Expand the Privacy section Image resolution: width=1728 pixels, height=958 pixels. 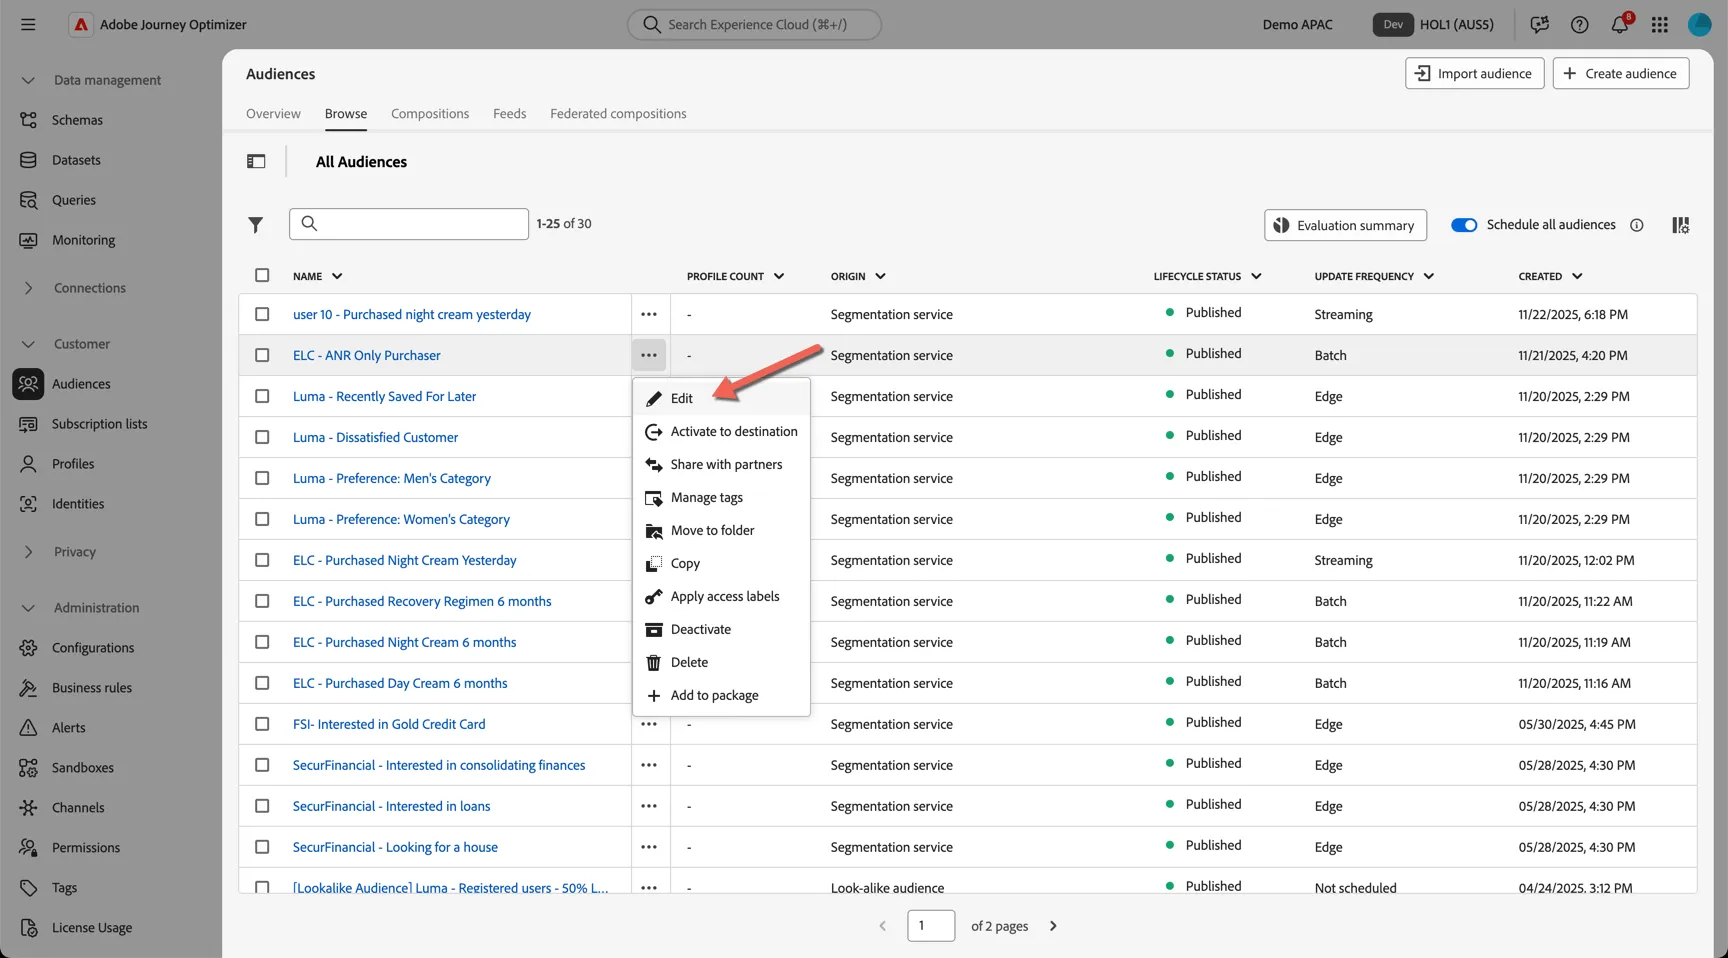[x=28, y=552]
